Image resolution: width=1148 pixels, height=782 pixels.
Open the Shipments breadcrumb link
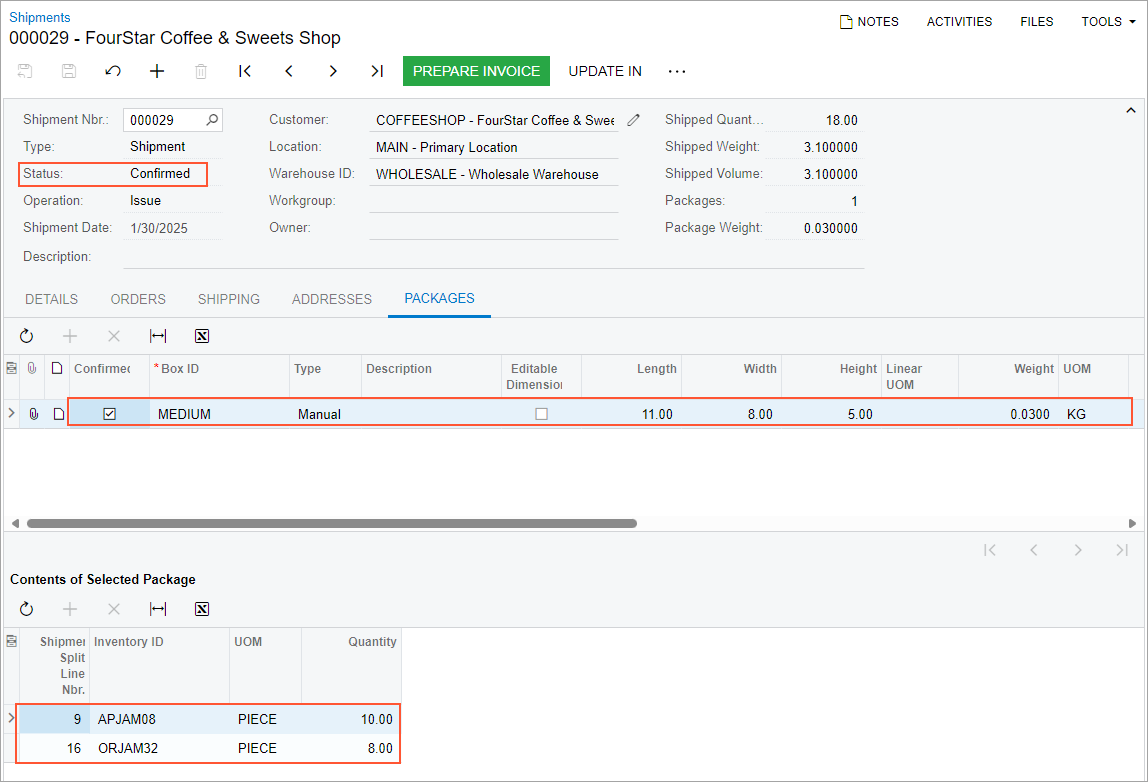click(40, 17)
